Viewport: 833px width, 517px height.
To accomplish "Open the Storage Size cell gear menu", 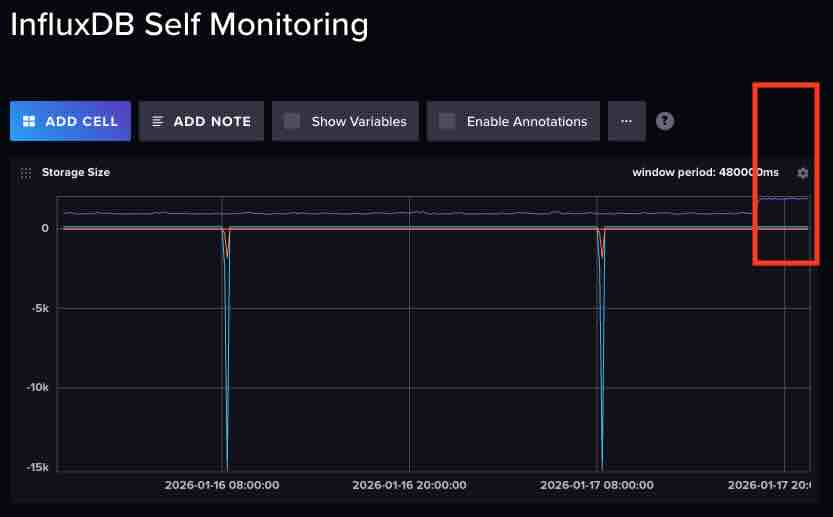I will tap(802, 173).
